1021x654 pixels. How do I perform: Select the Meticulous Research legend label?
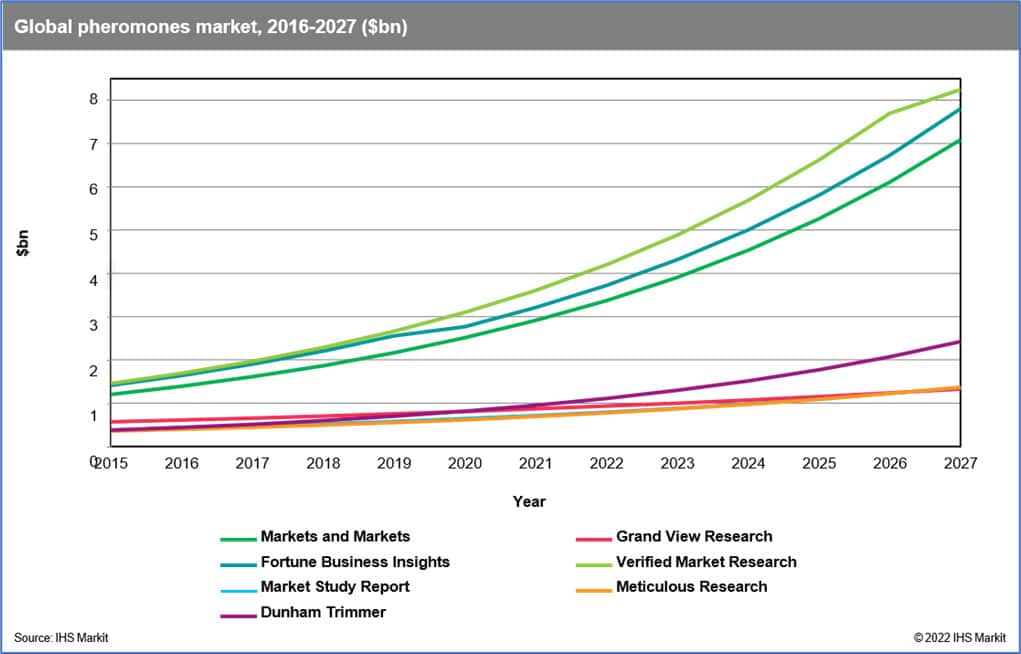[691, 587]
